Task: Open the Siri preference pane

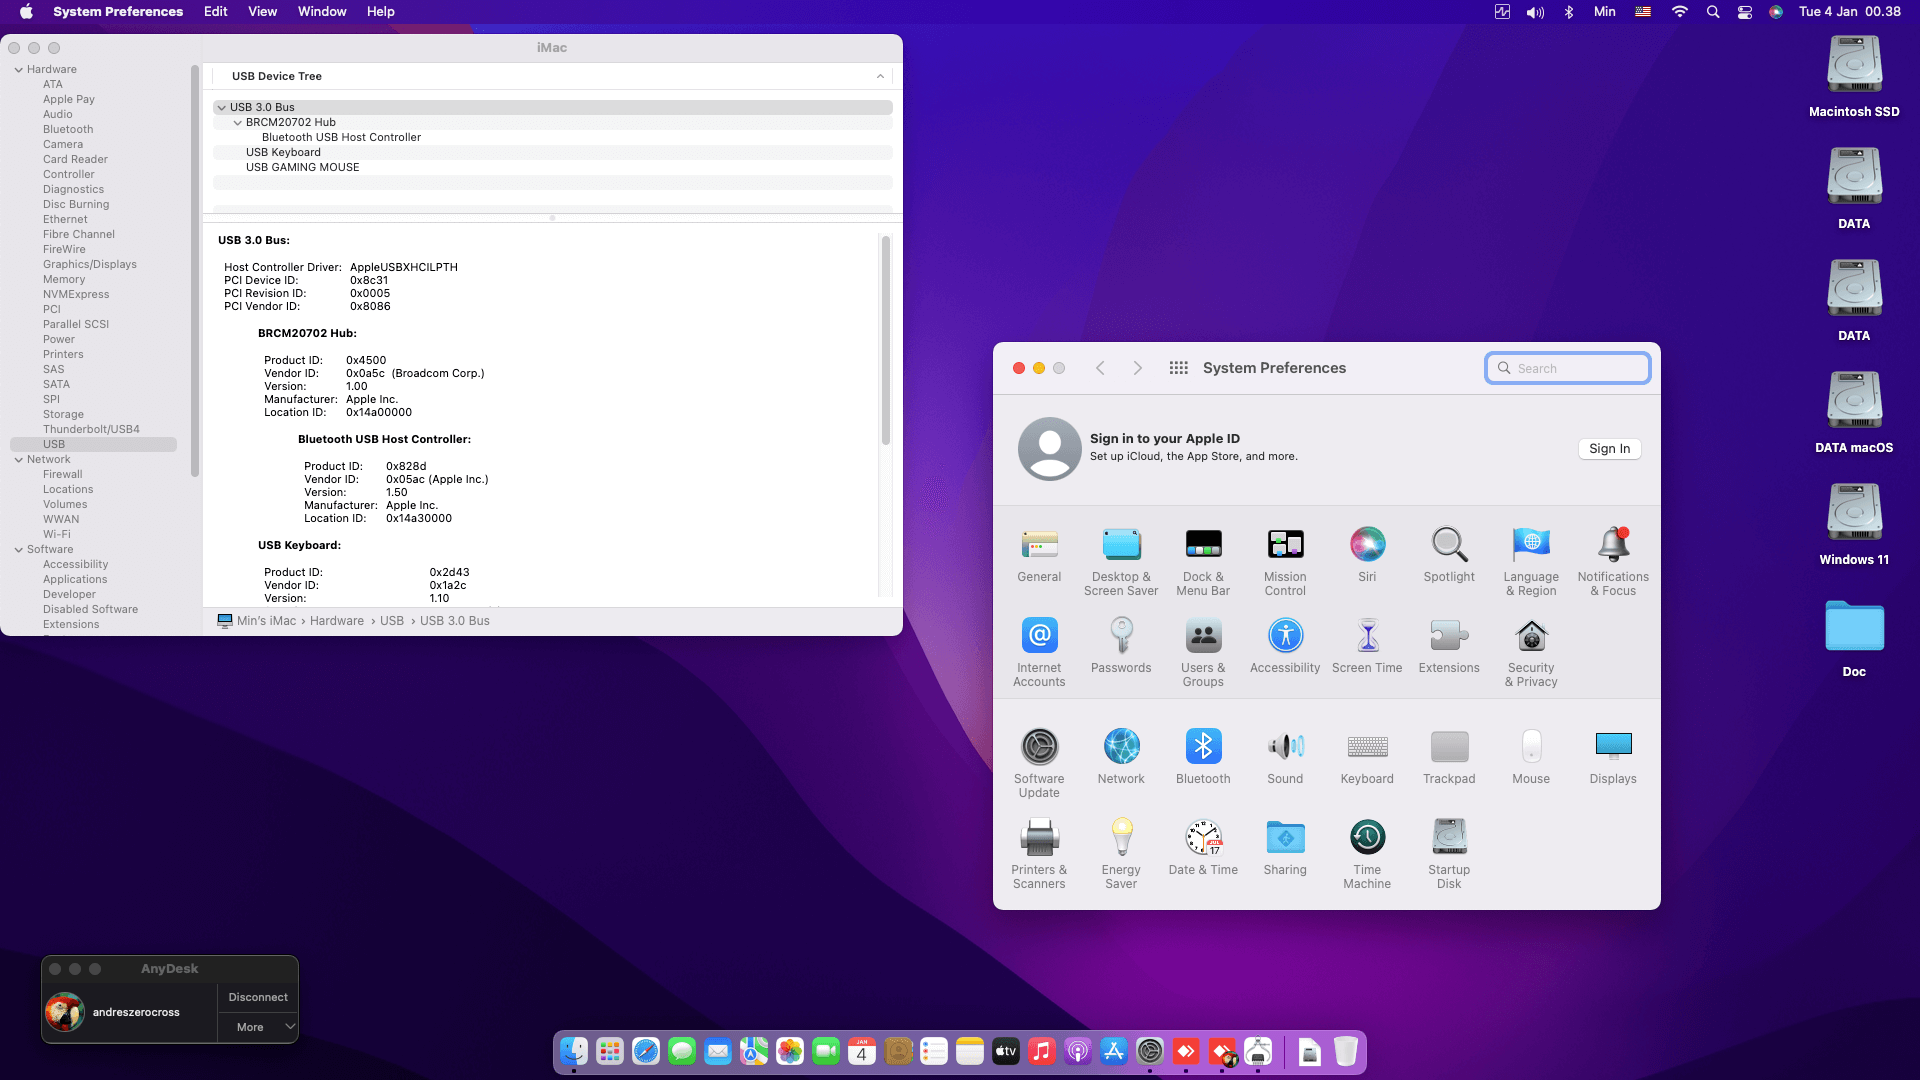Action: pos(1367,556)
